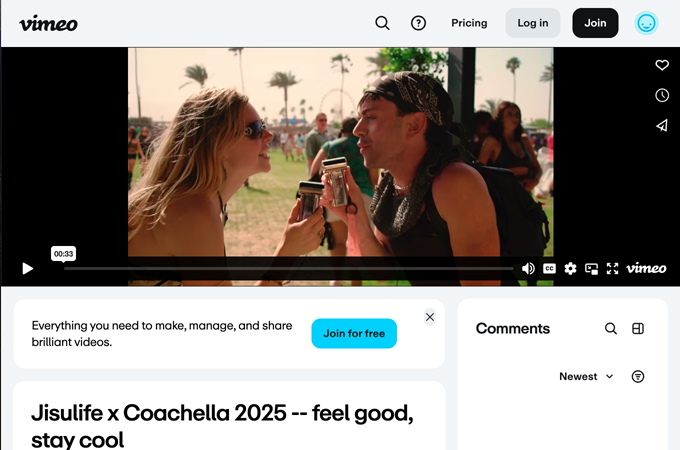
Task: Open the Vimeo home logo
Action: tap(48, 23)
